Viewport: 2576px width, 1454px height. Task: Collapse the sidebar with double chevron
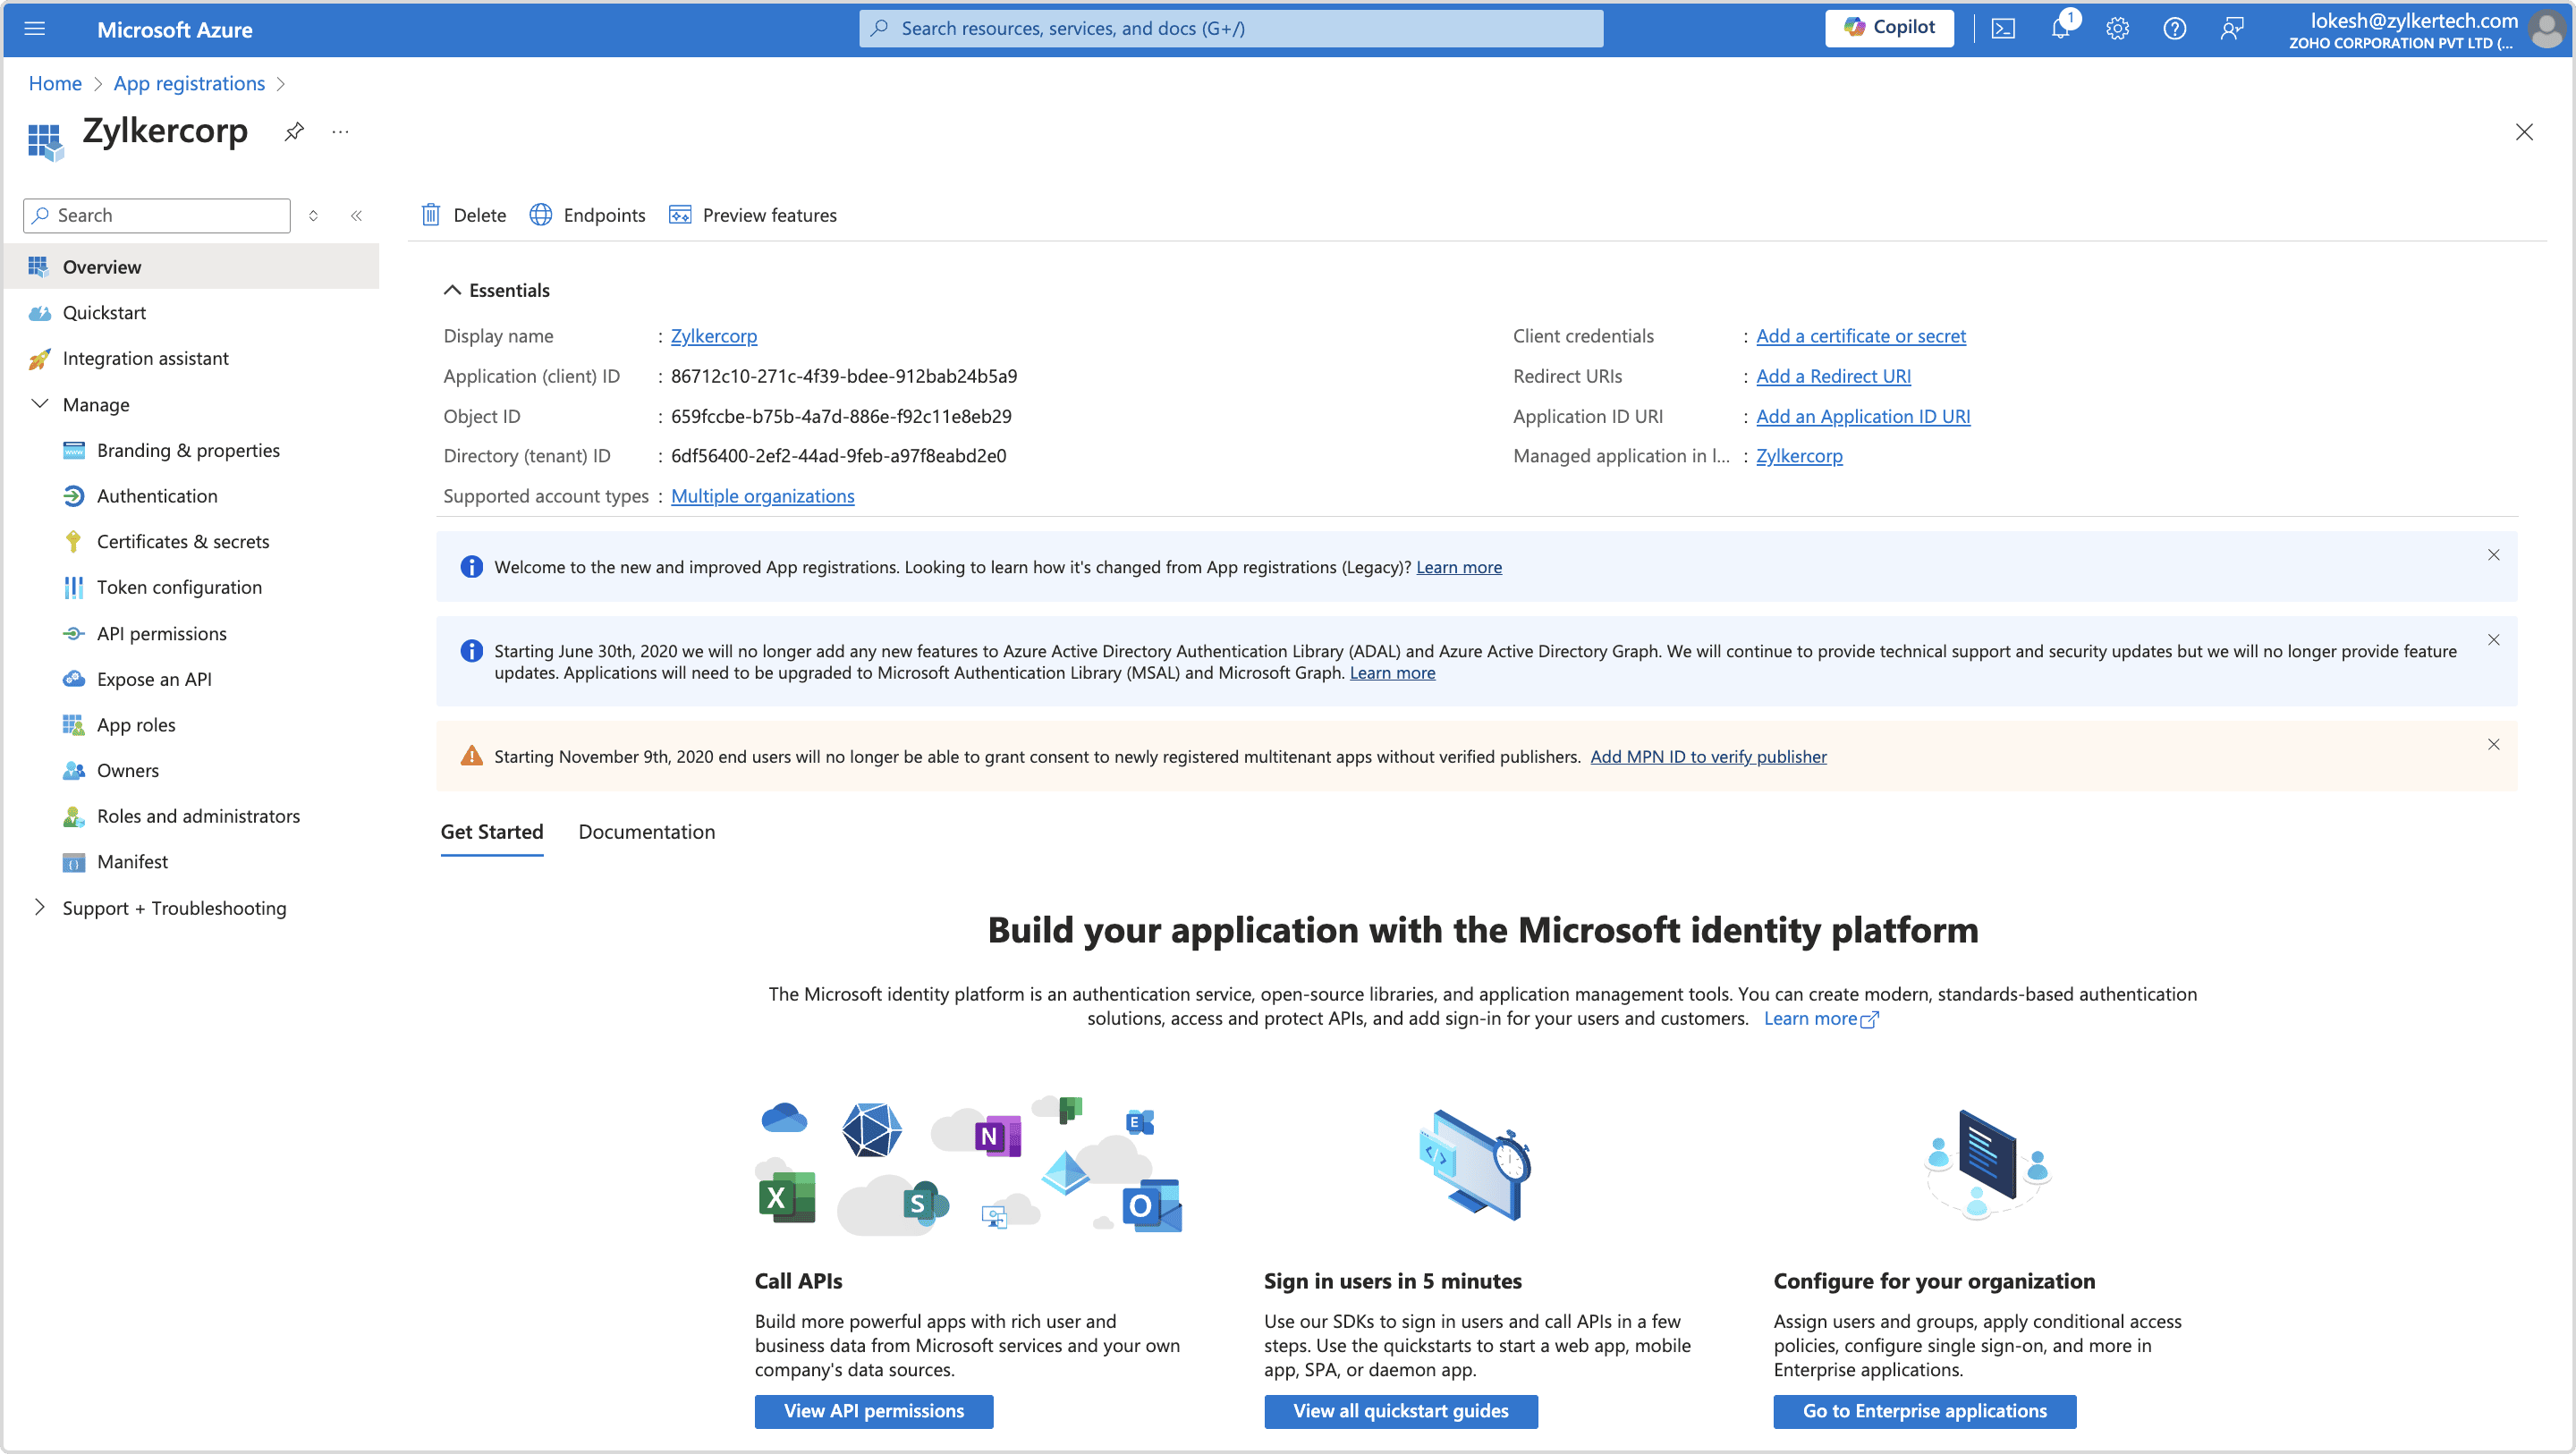[356, 216]
